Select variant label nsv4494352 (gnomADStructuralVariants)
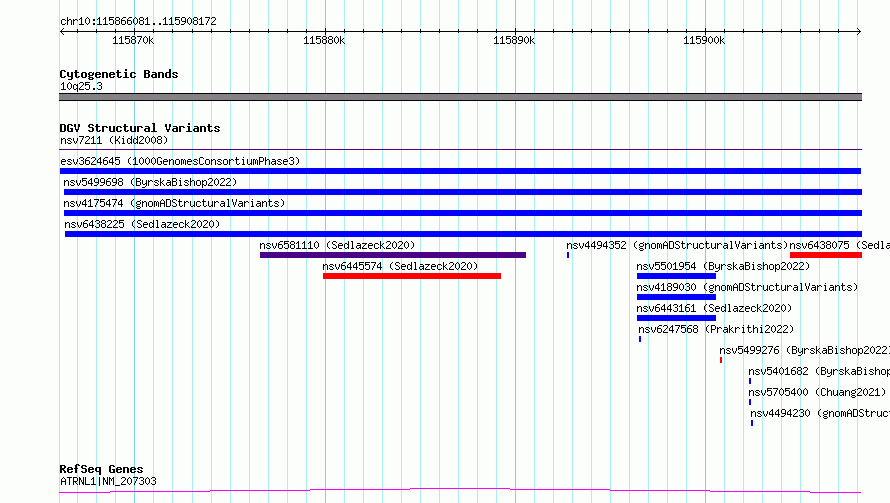Viewport: 890px width, 503px height. (x=677, y=245)
